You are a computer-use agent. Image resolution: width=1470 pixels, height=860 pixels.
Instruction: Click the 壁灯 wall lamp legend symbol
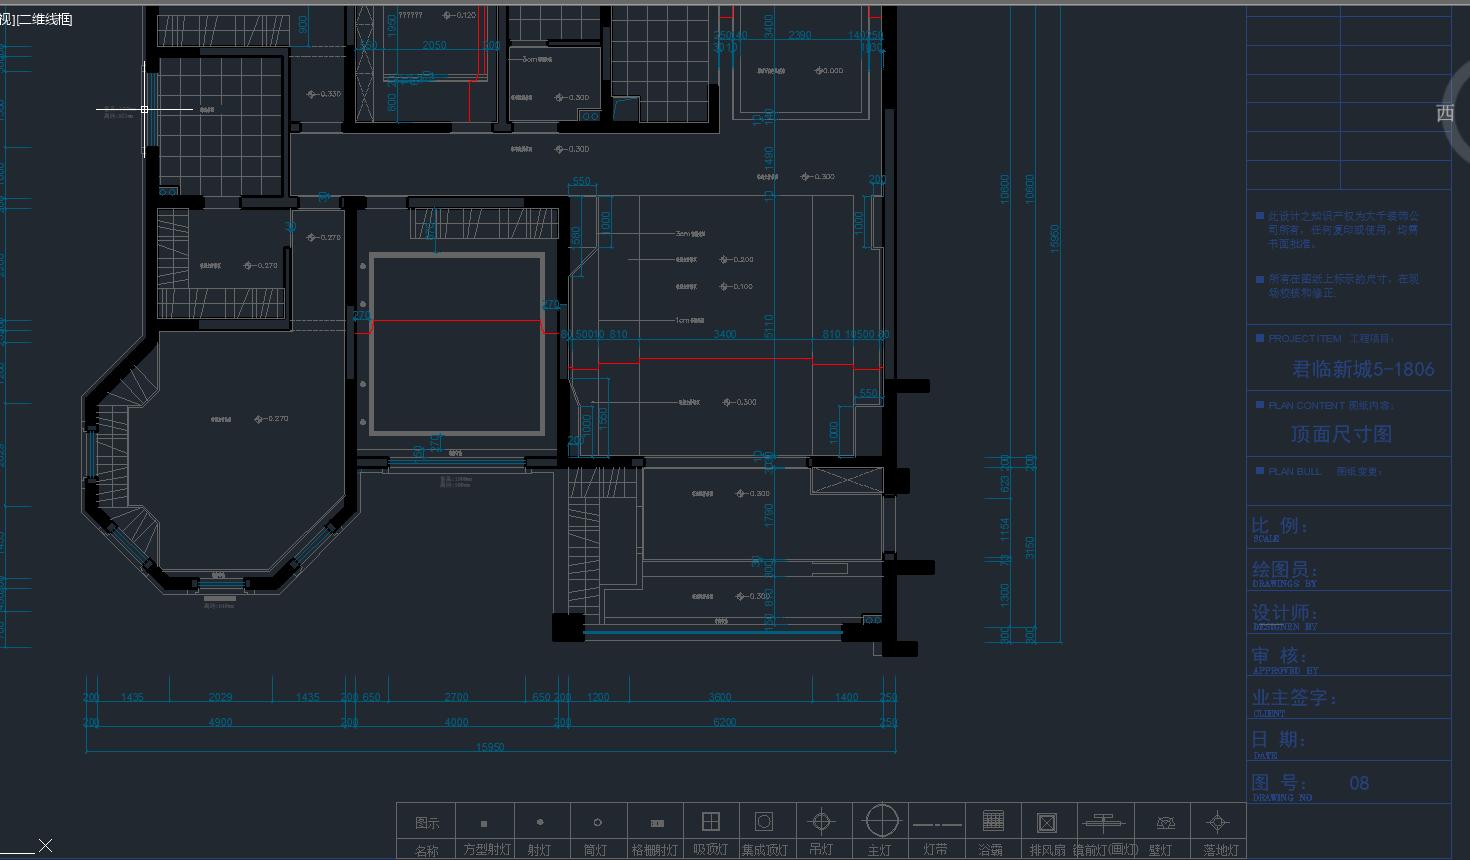1165,823
